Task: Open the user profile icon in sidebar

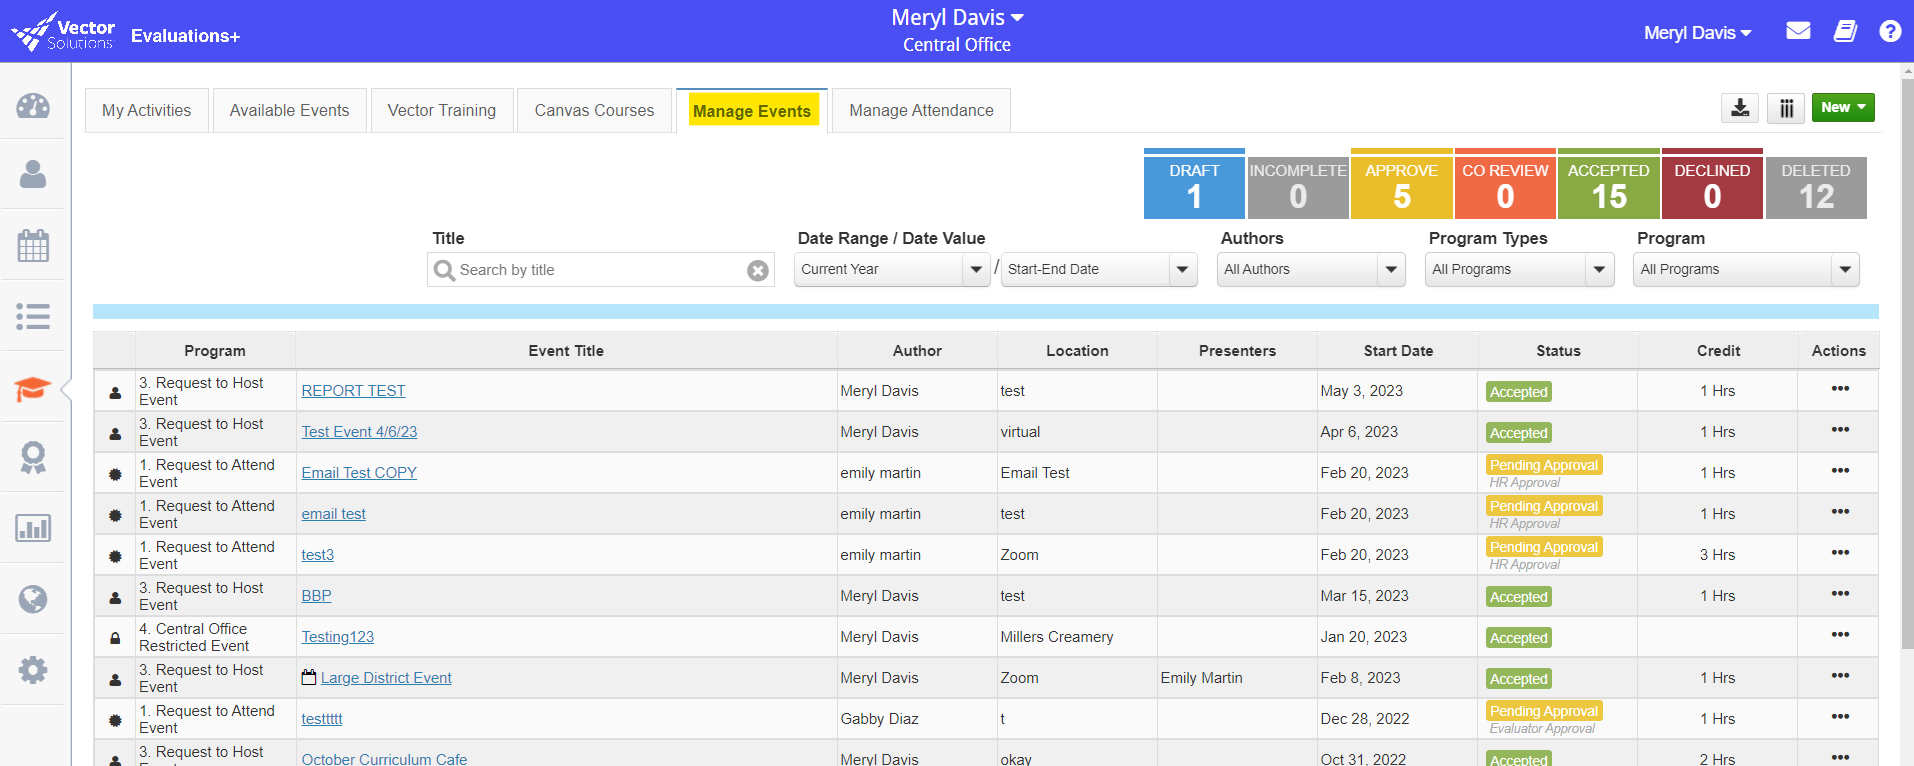Action: (33, 175)
